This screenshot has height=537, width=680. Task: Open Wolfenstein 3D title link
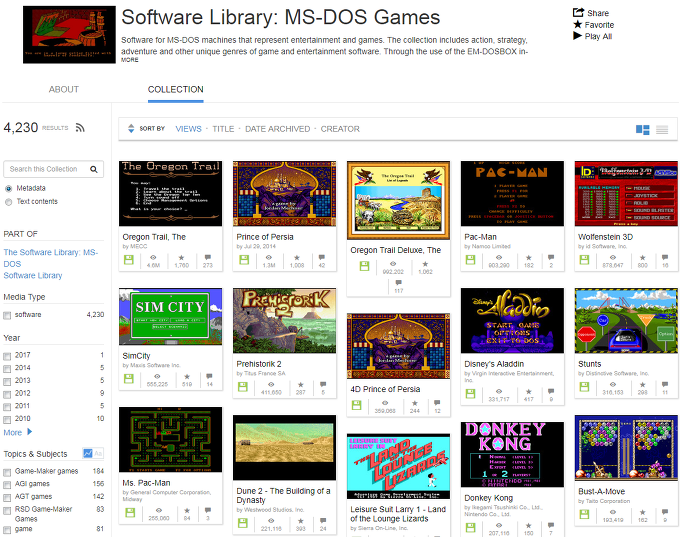[605, 237]
